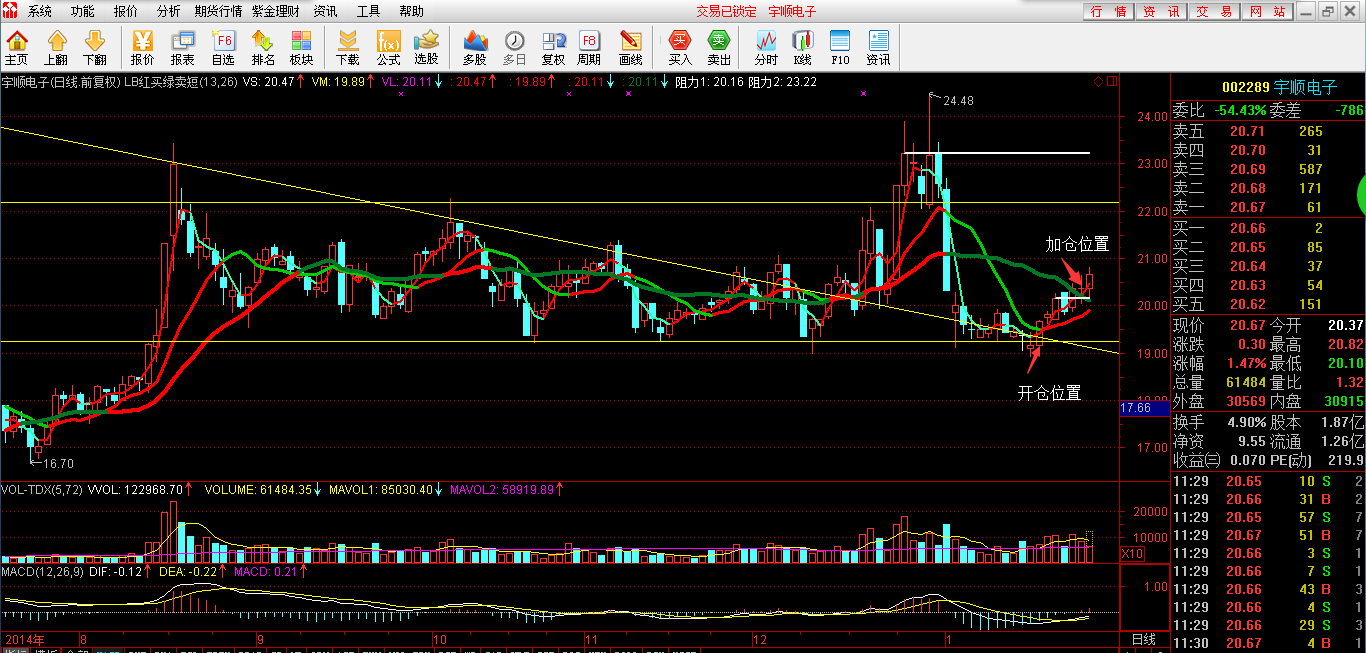The width and height of the screenshot is (1366, 653).
Task: Open the 周期 period selection menu
Action: (x=589, y=47)
